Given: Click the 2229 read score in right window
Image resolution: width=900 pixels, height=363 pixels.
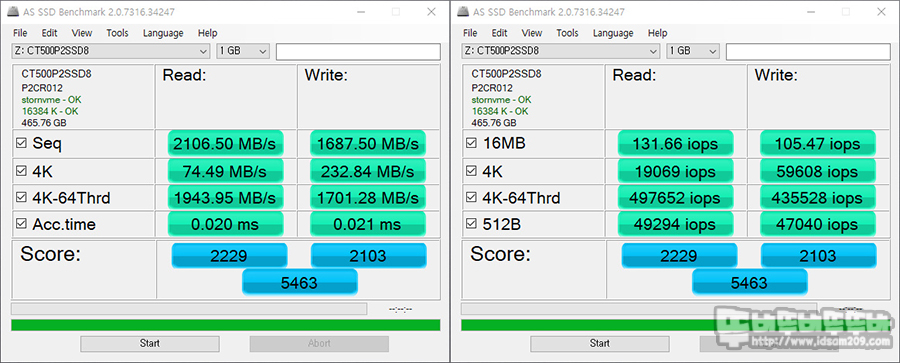Looking at the screenshot, I should point(679,256).
